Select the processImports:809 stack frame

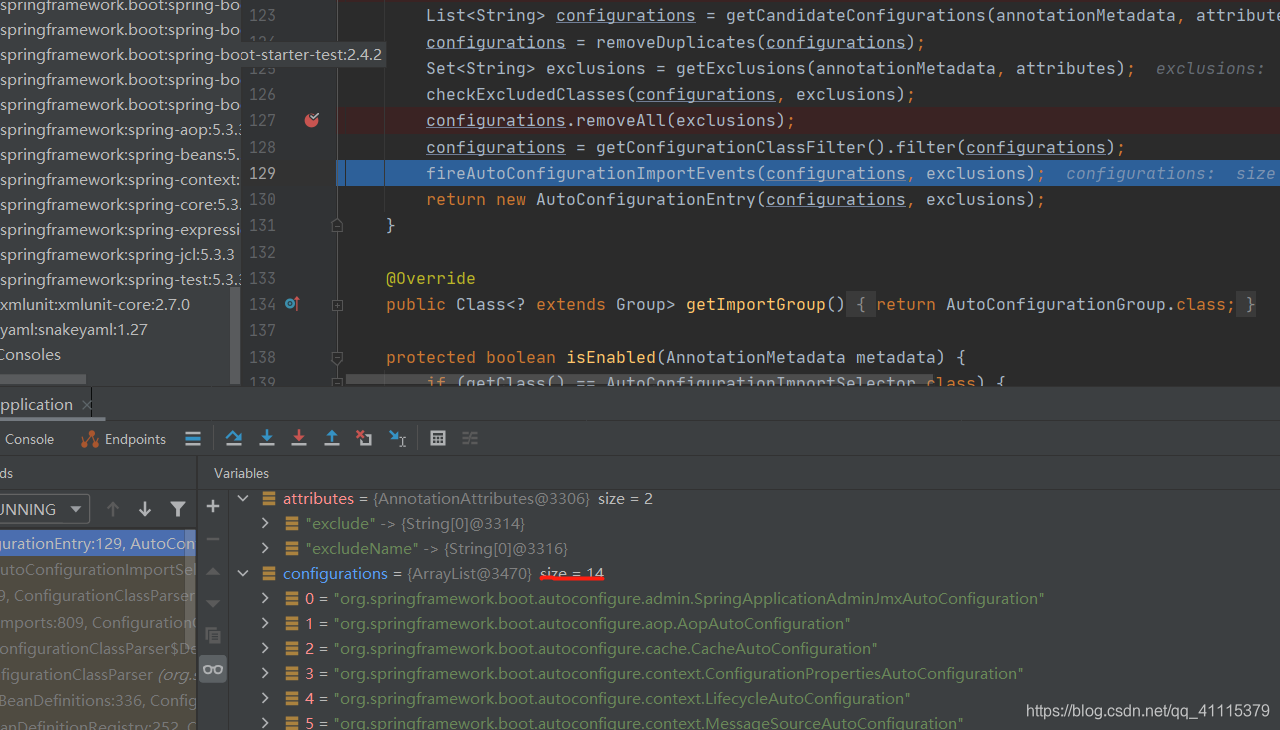(98, 621)
